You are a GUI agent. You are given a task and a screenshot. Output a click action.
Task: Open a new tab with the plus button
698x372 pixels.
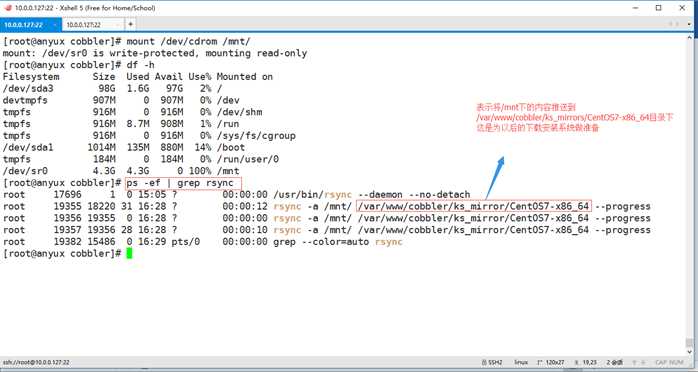tap(130, 24)
